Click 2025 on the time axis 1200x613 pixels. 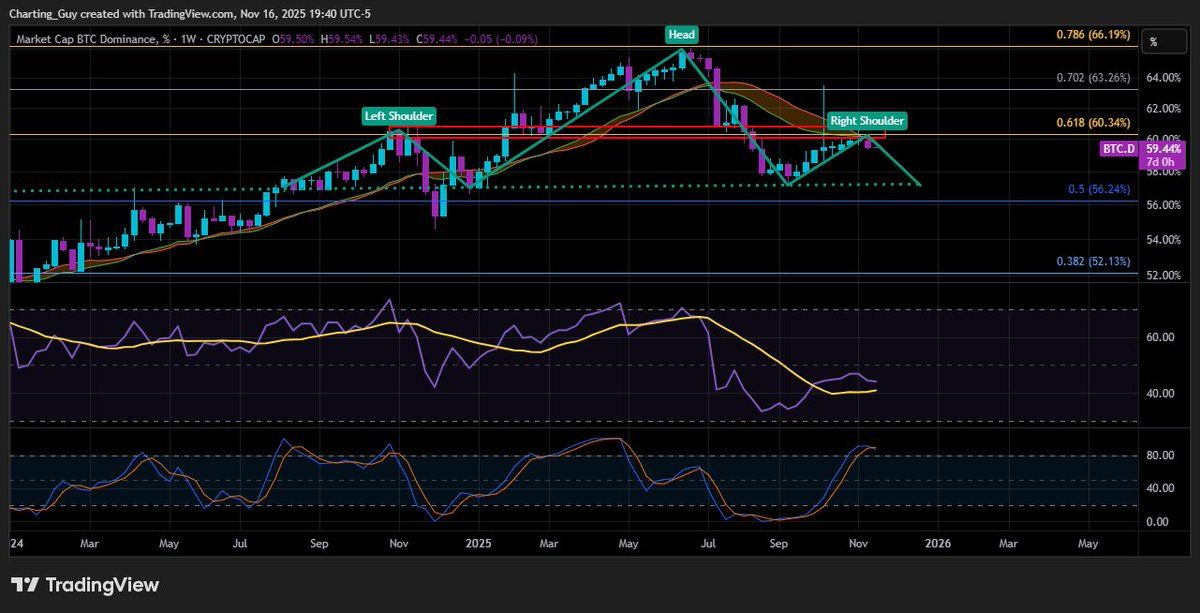coord(477,544)
